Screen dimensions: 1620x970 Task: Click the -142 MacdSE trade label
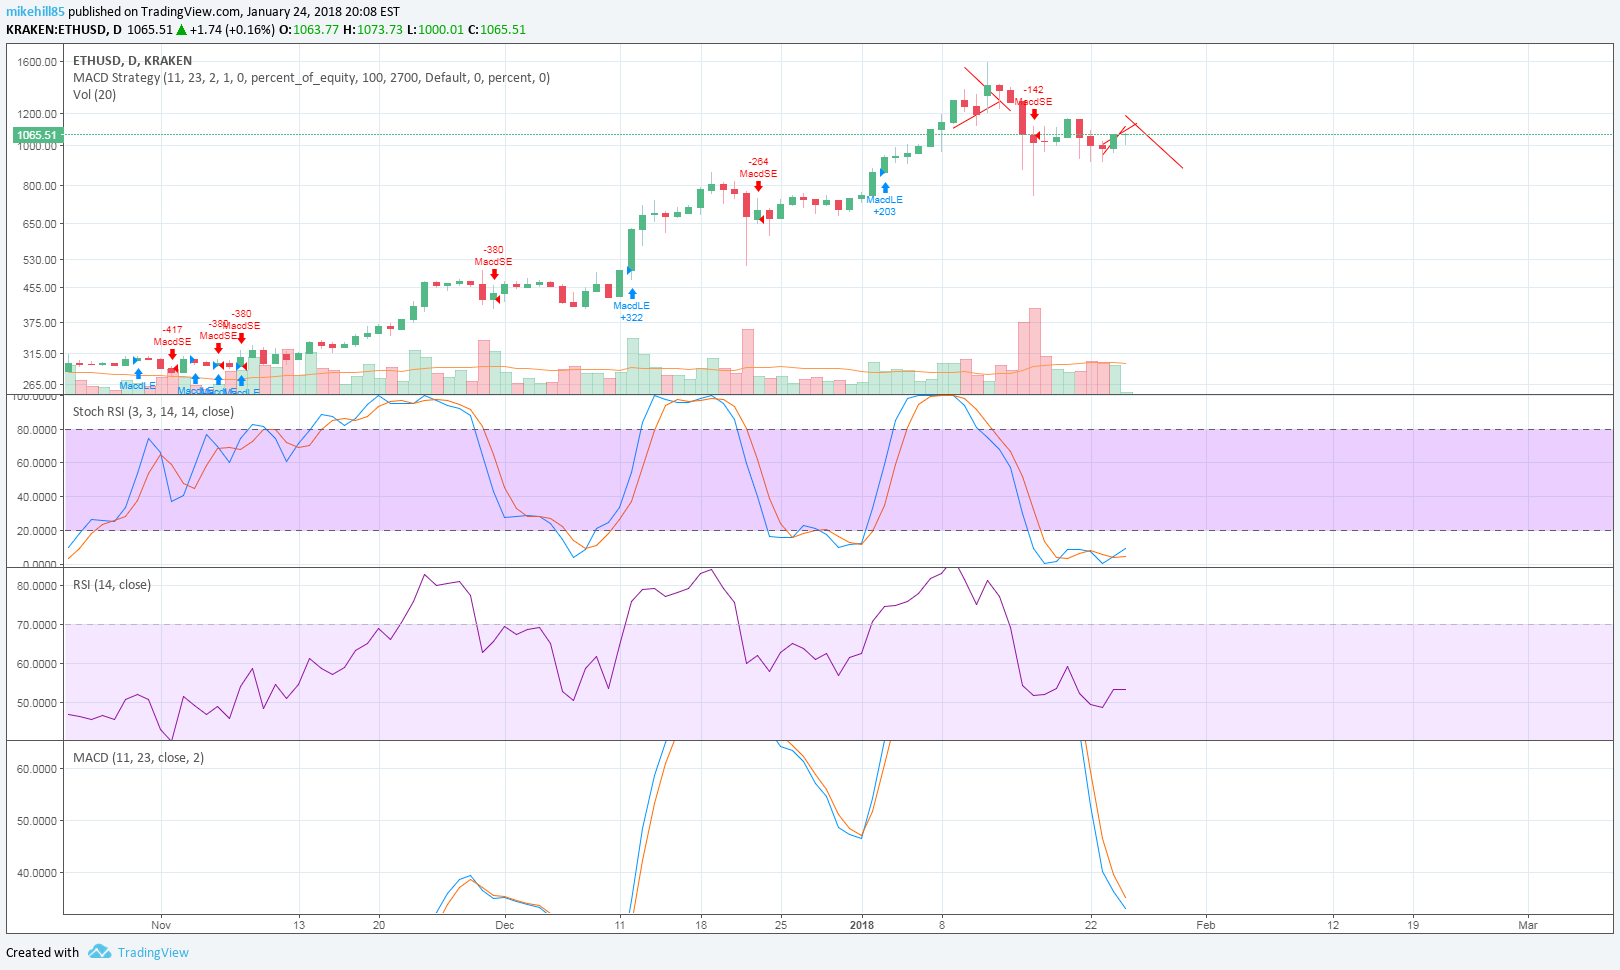[1034, 96]
